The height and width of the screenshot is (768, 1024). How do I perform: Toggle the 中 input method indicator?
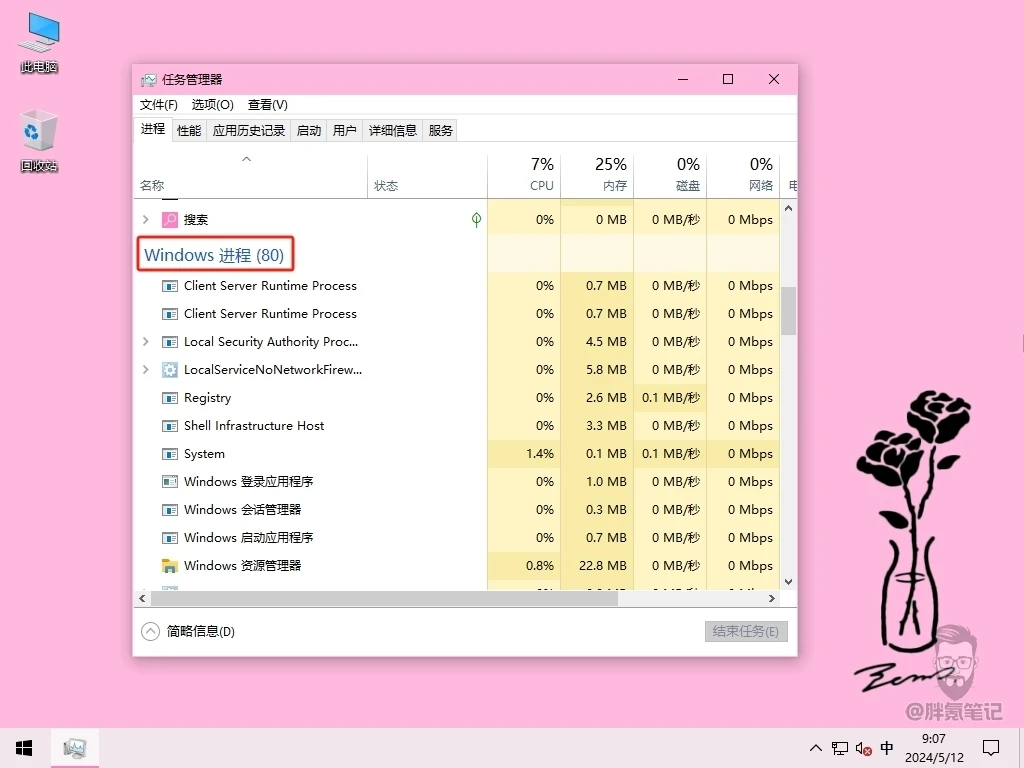point(887,748)
